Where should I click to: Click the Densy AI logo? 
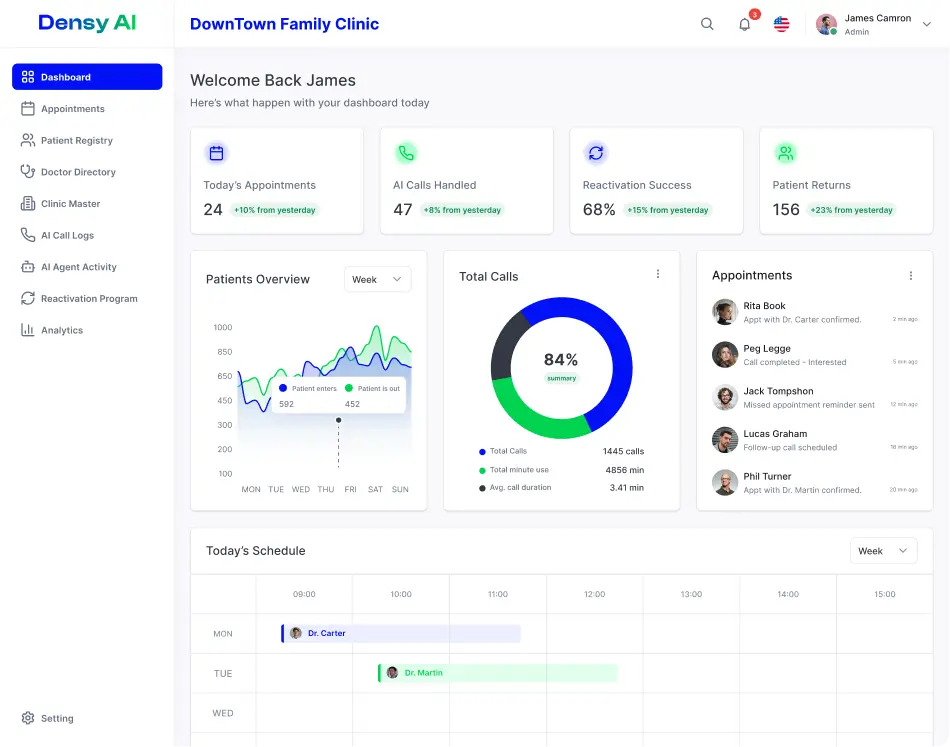coord(87,23)
